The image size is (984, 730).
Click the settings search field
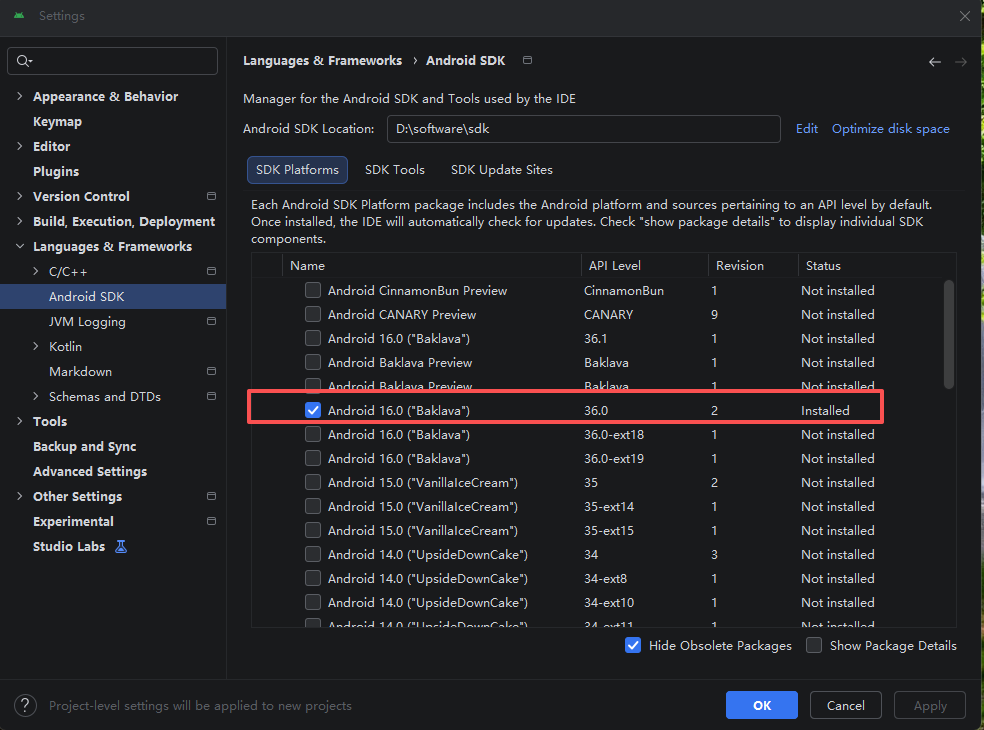click(x=112, y=61)
